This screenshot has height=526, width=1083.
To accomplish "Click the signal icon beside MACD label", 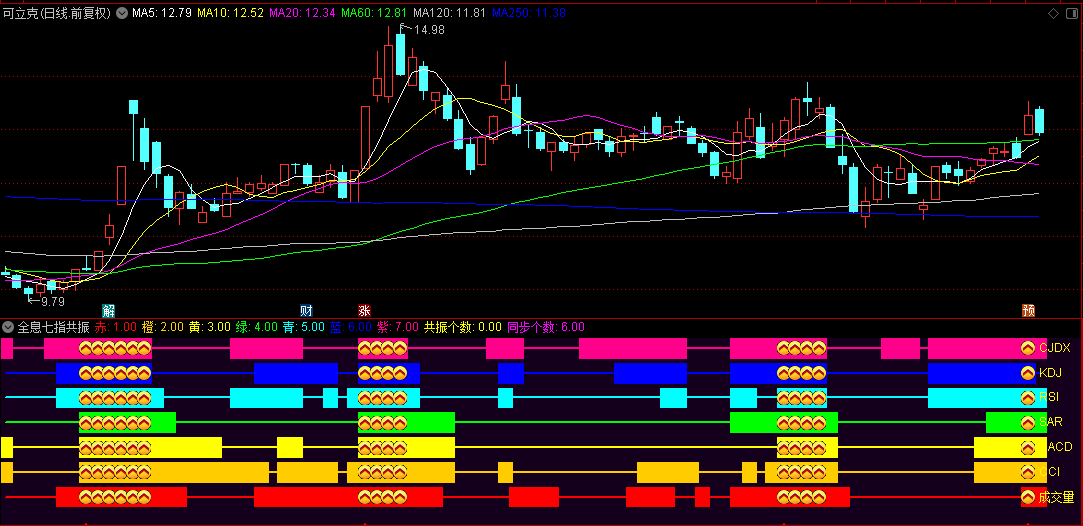I will pos(1028,447).
